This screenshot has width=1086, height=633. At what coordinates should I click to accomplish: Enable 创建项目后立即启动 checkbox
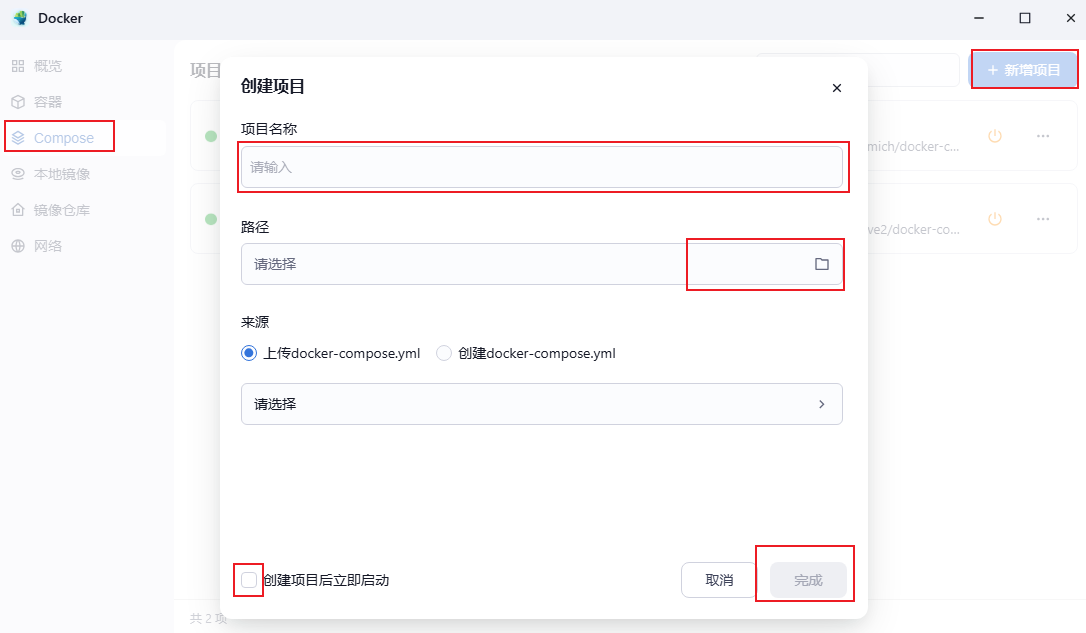pyautogui.click(x=249, y=580)
